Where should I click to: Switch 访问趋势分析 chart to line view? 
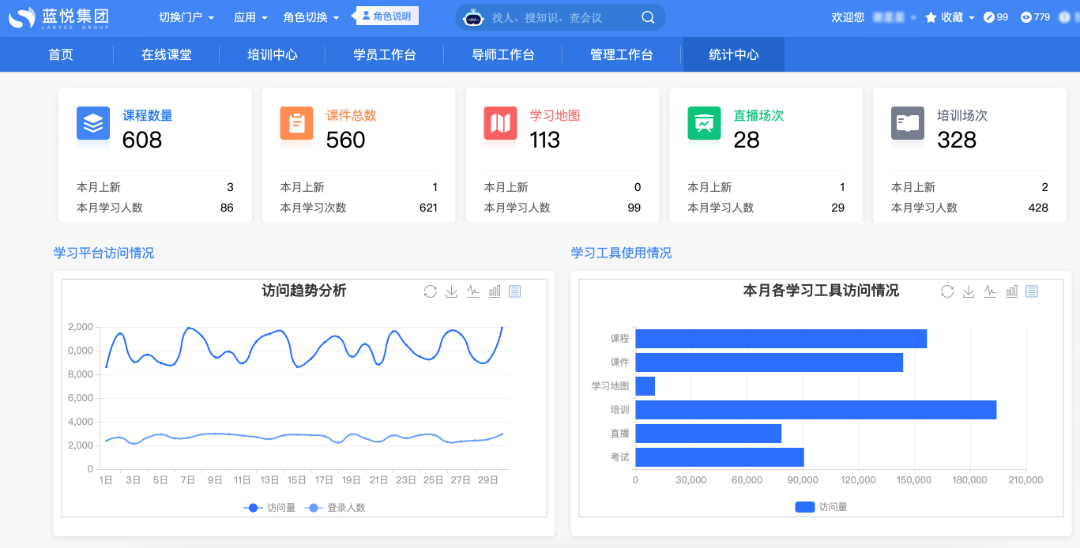pyautogui.click(x=472, y=291)
